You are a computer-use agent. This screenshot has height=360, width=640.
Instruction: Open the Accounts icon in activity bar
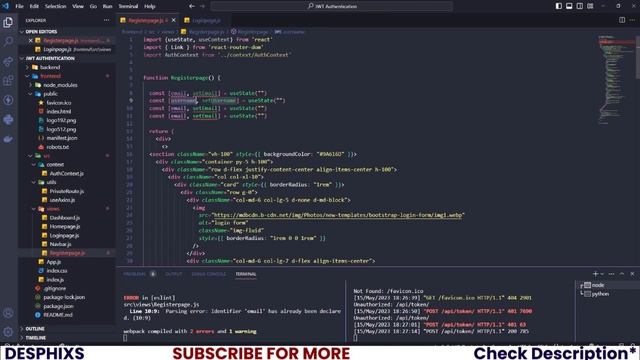8,313
